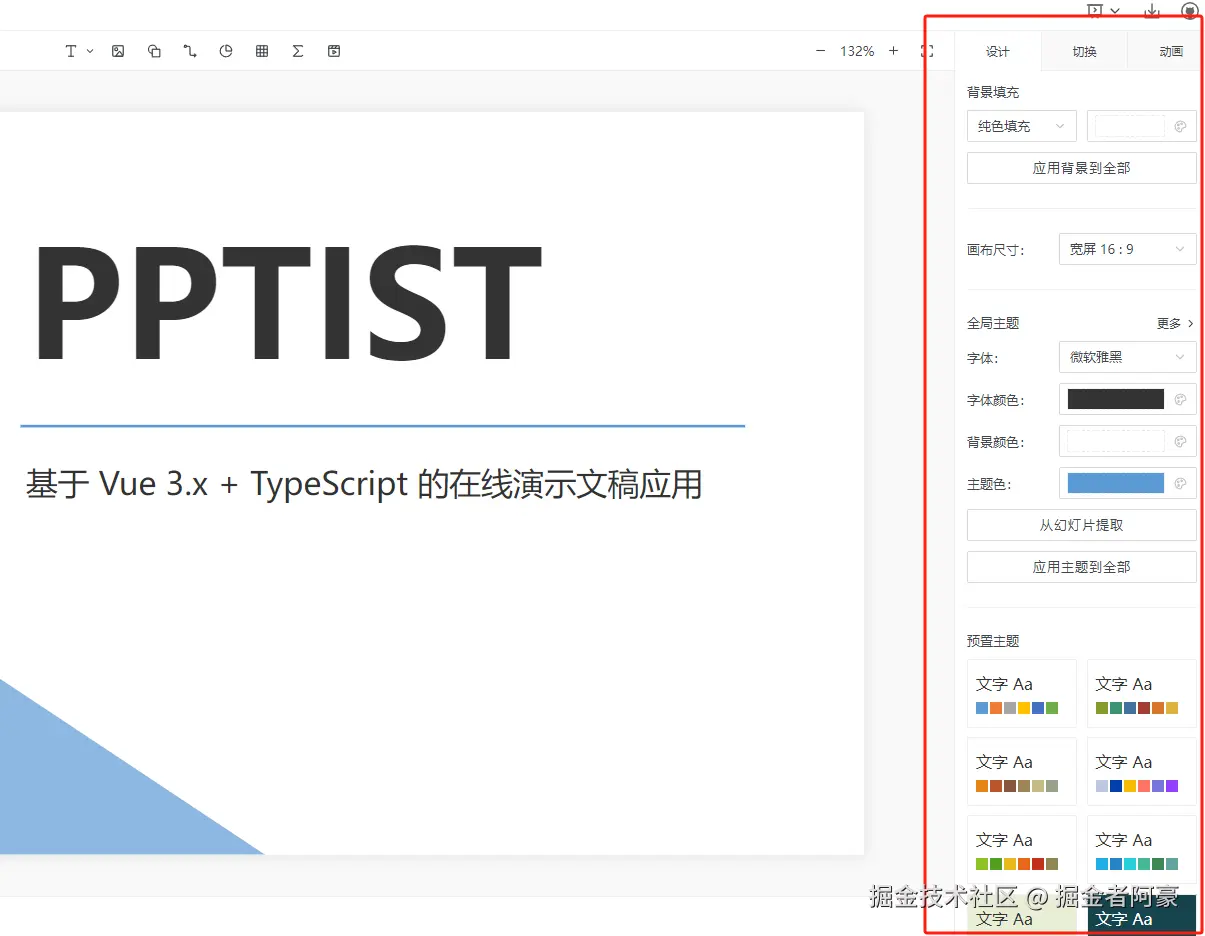This screenshot has height=936, width=1205.
Task: Select preset theme with blue-orange-gray palette
Action: (x=1022, y=693)
